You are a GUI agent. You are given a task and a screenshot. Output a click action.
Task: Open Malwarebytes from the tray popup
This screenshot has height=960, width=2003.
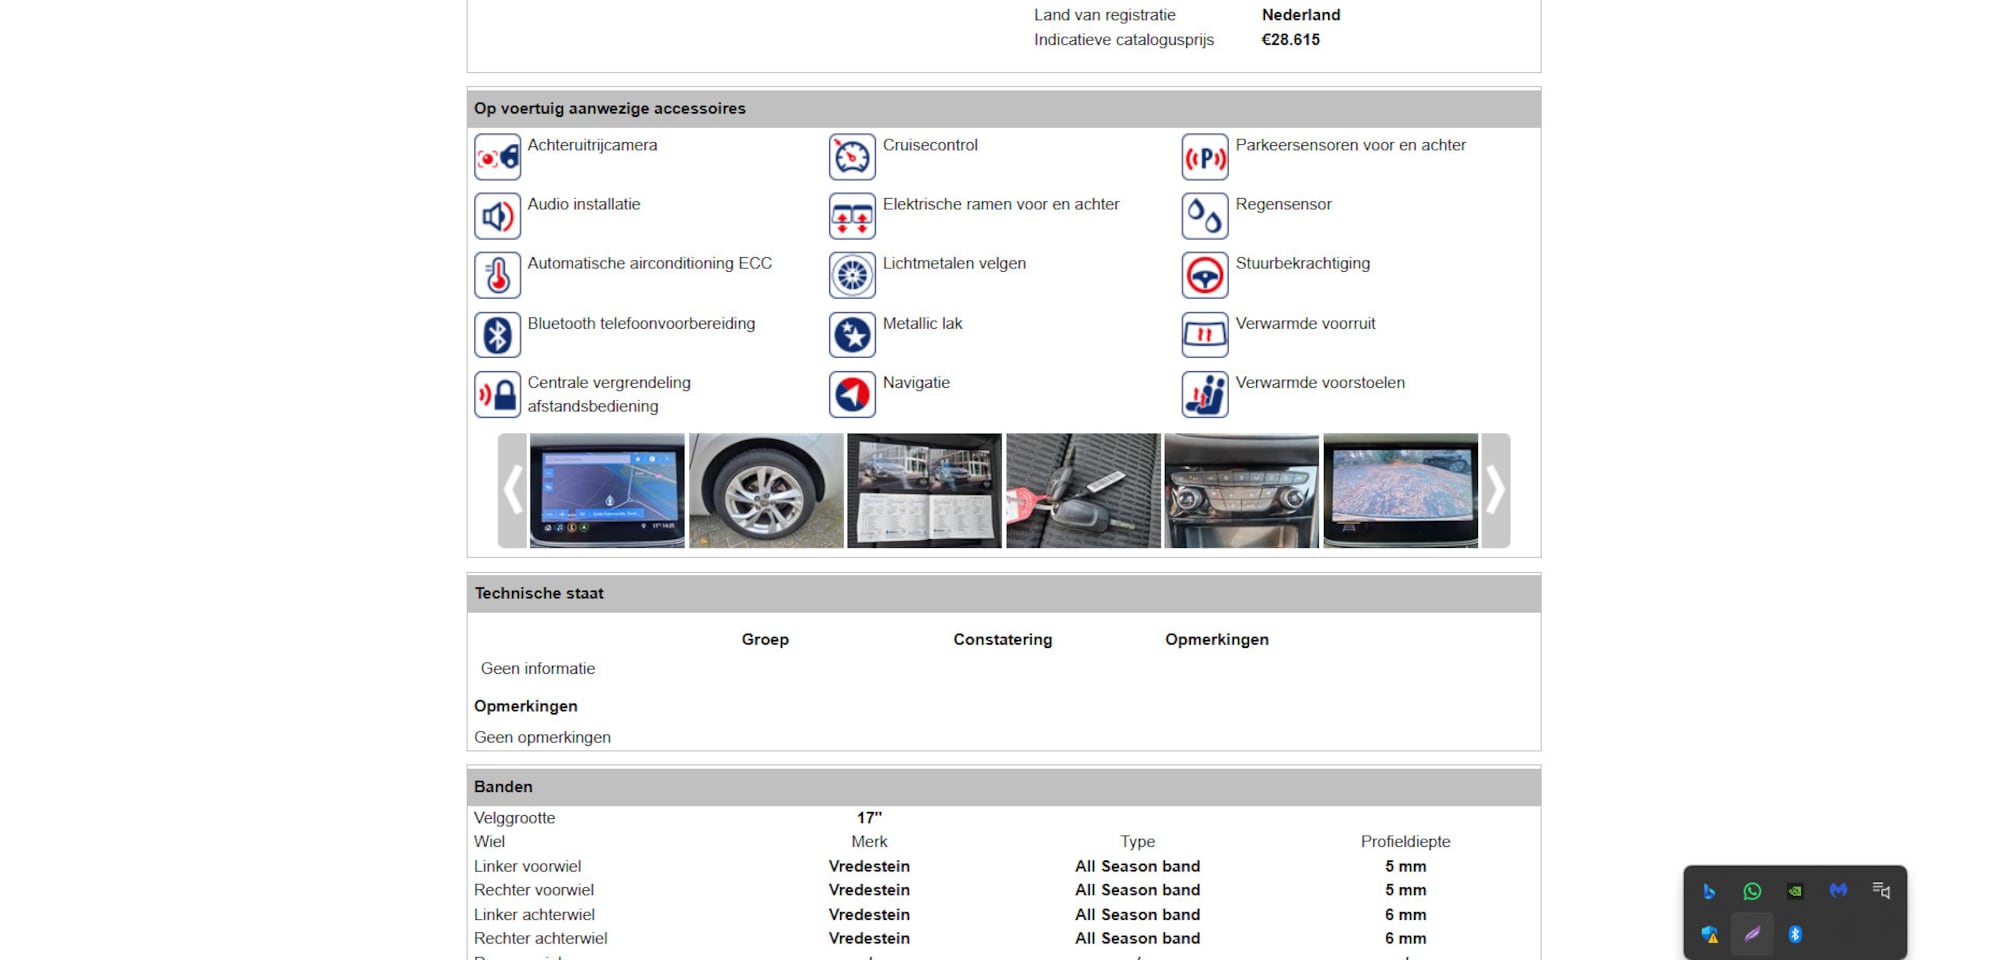(1838, 891)
